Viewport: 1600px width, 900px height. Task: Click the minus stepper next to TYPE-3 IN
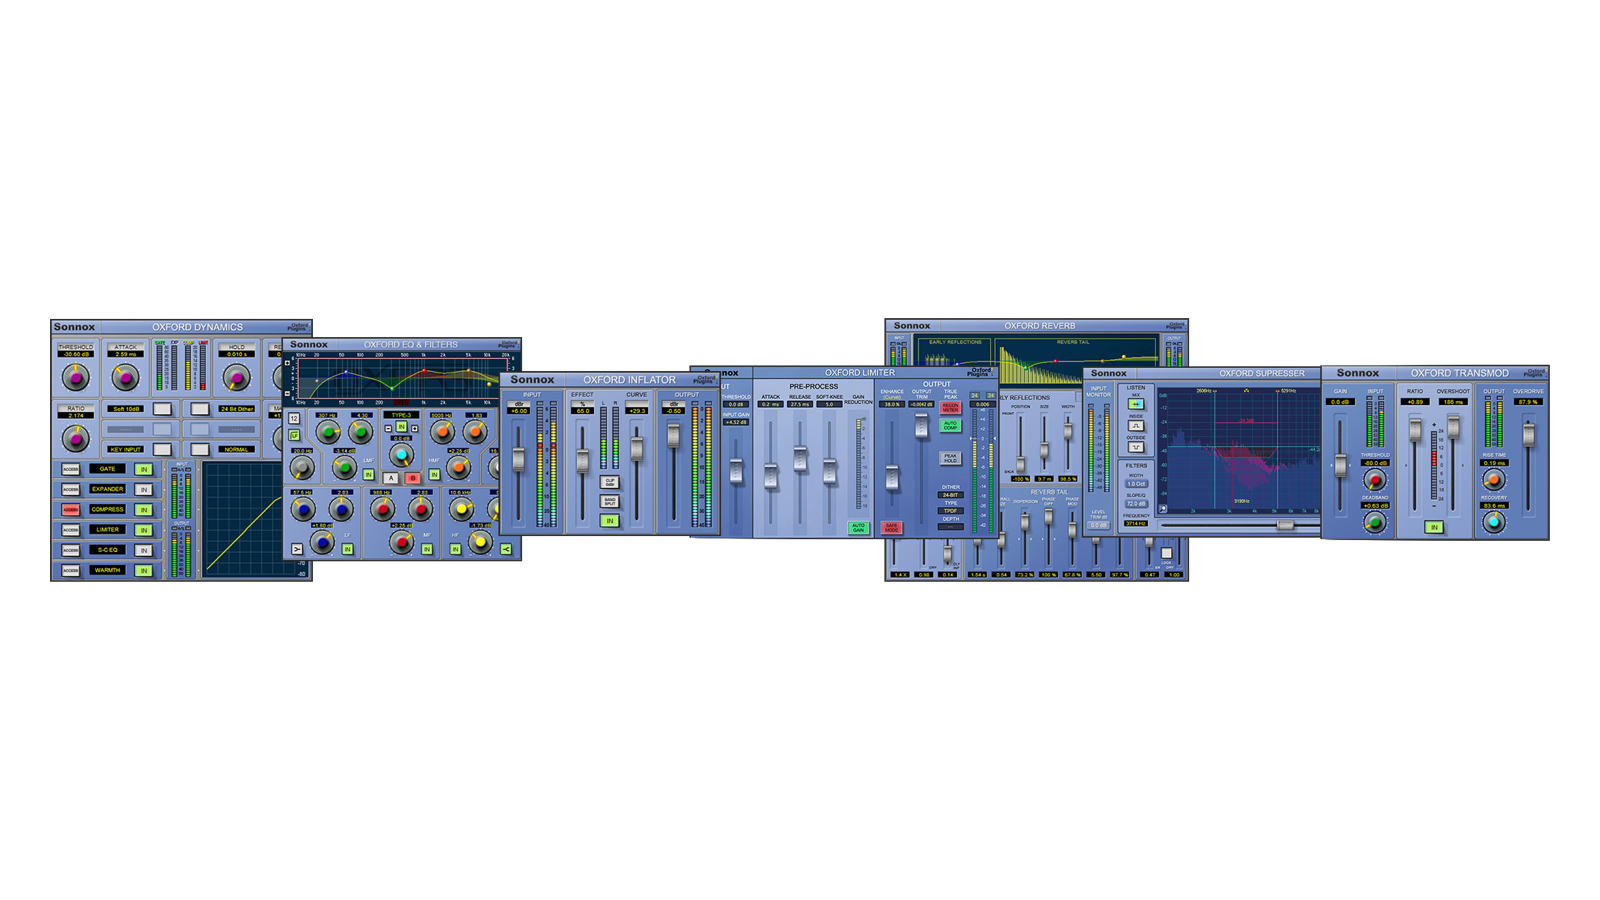tap(388, 428)
